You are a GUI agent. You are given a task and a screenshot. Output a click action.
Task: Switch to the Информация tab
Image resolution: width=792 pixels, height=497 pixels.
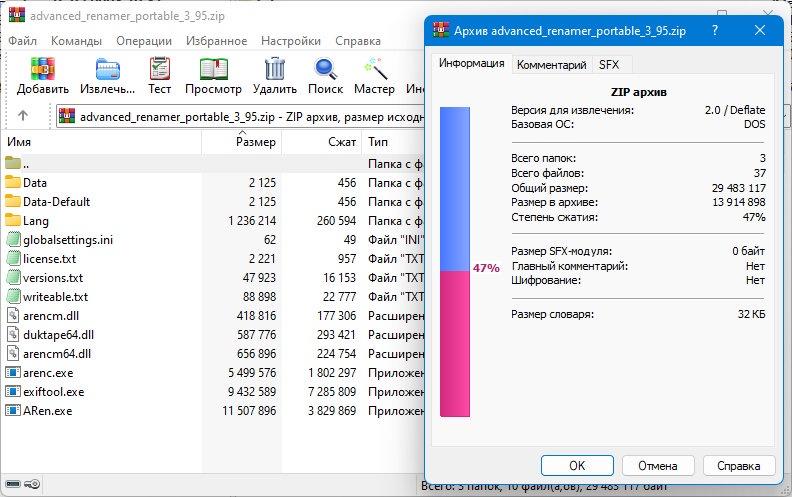tap(471, 63)
